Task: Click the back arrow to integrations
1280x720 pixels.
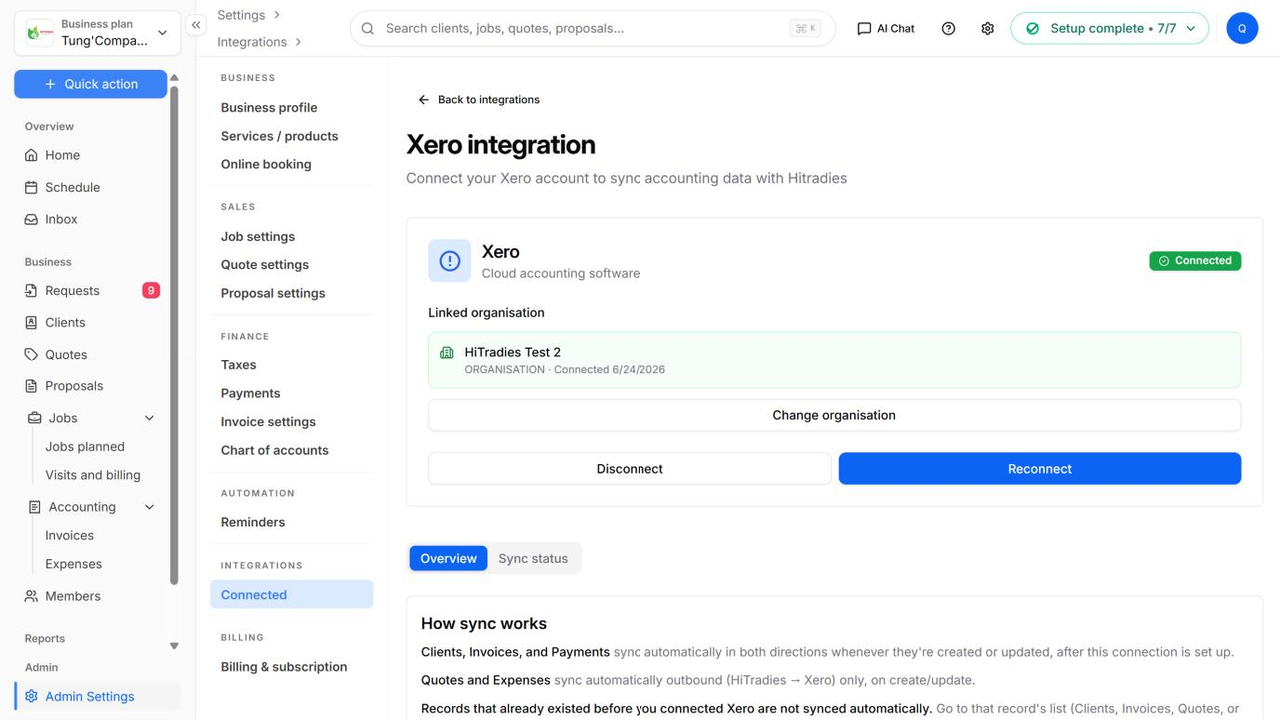Action: click(x=424, y=100)
